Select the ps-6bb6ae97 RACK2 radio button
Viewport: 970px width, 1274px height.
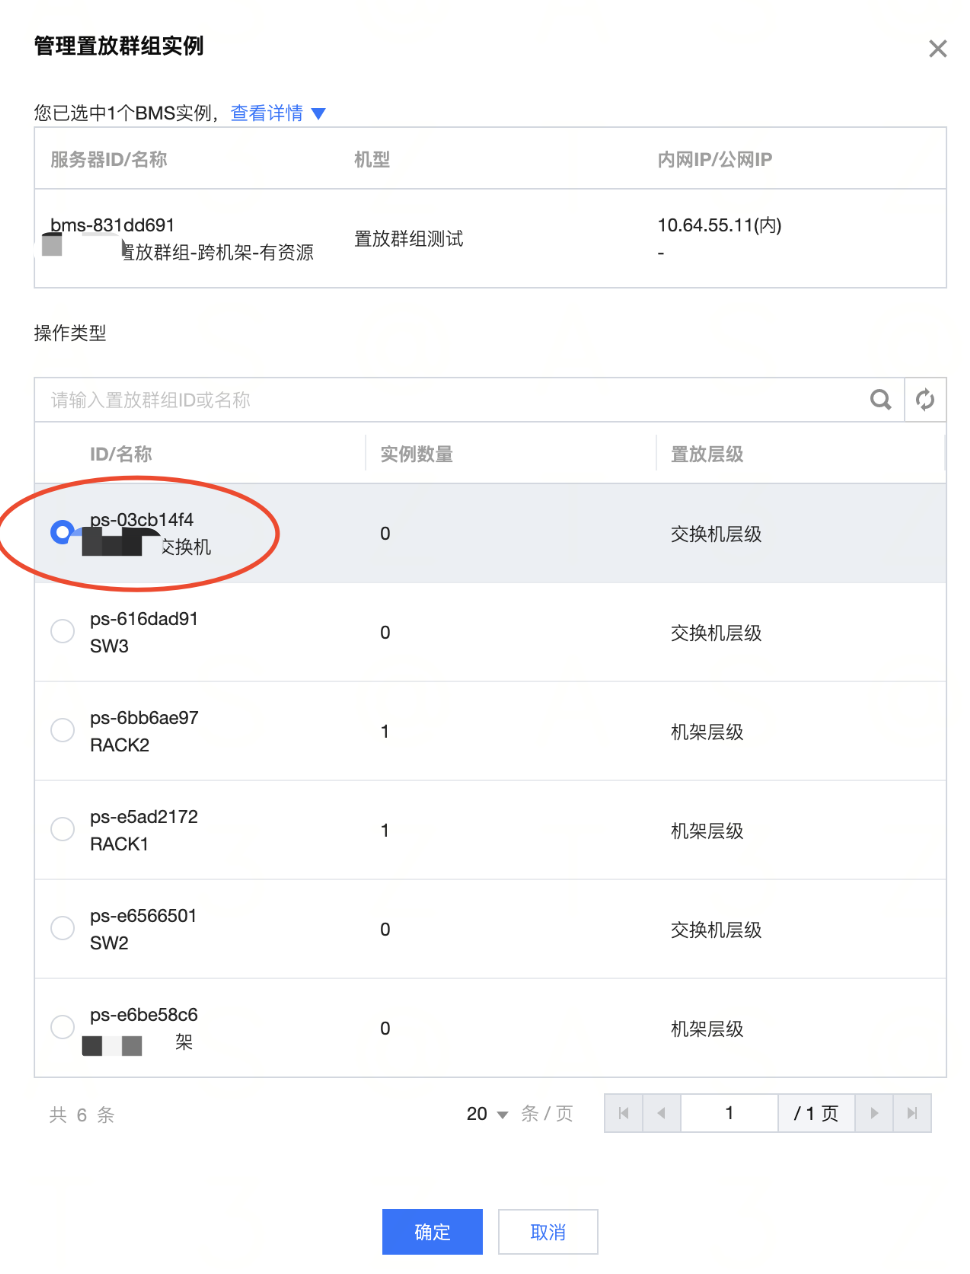(63, 730)
